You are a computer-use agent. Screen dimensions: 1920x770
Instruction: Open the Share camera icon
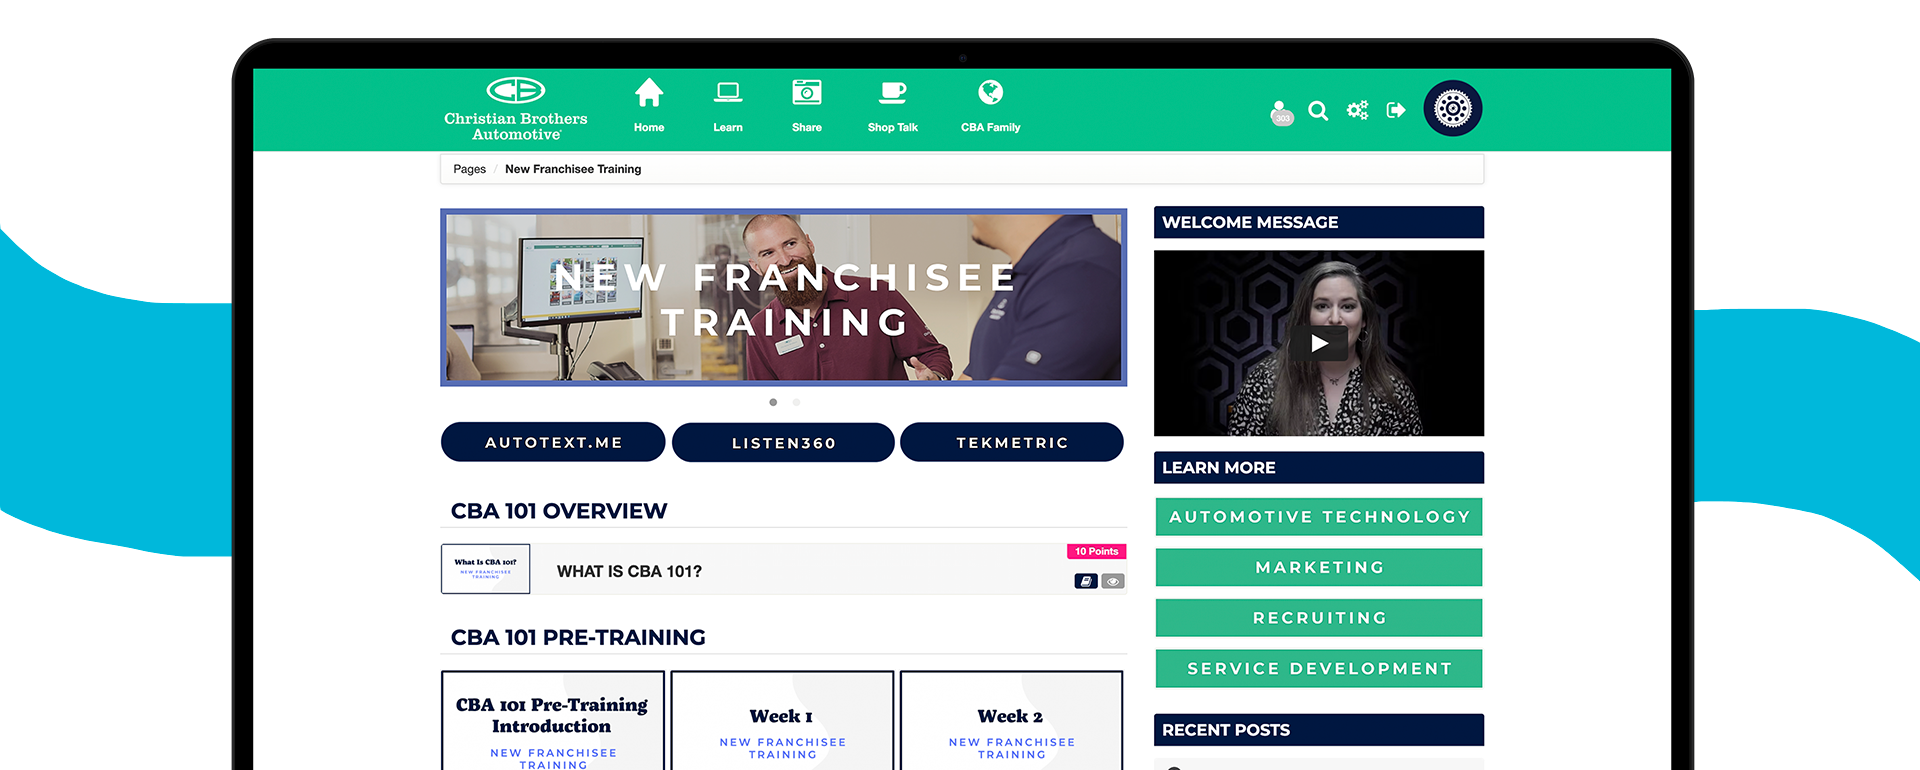pyautogui.click(x=807, y=93)
